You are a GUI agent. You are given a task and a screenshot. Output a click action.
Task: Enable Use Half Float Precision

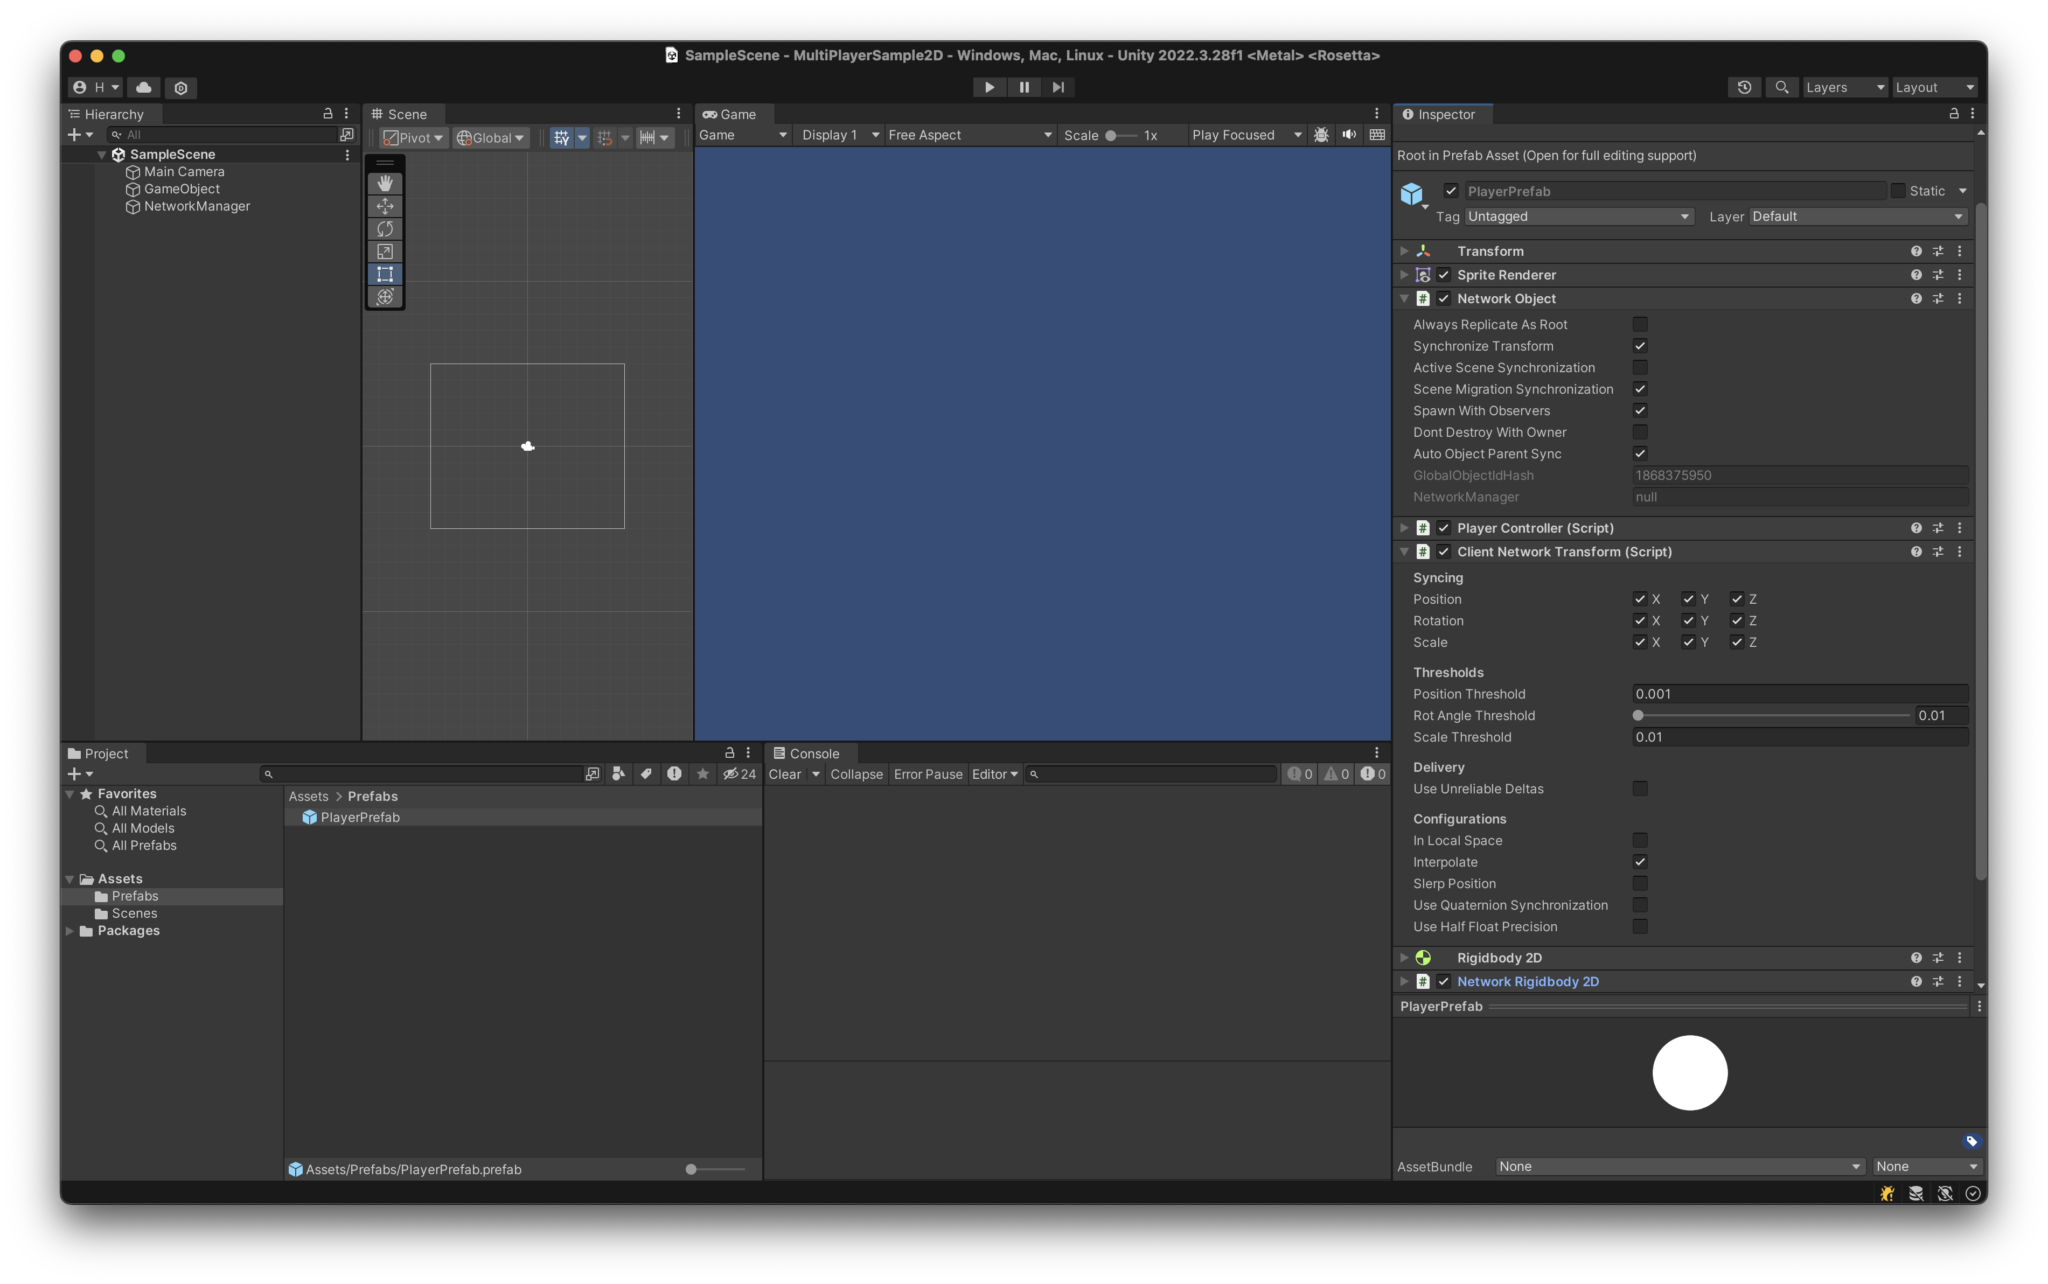pyautogui.click(x=1640, y=927)
